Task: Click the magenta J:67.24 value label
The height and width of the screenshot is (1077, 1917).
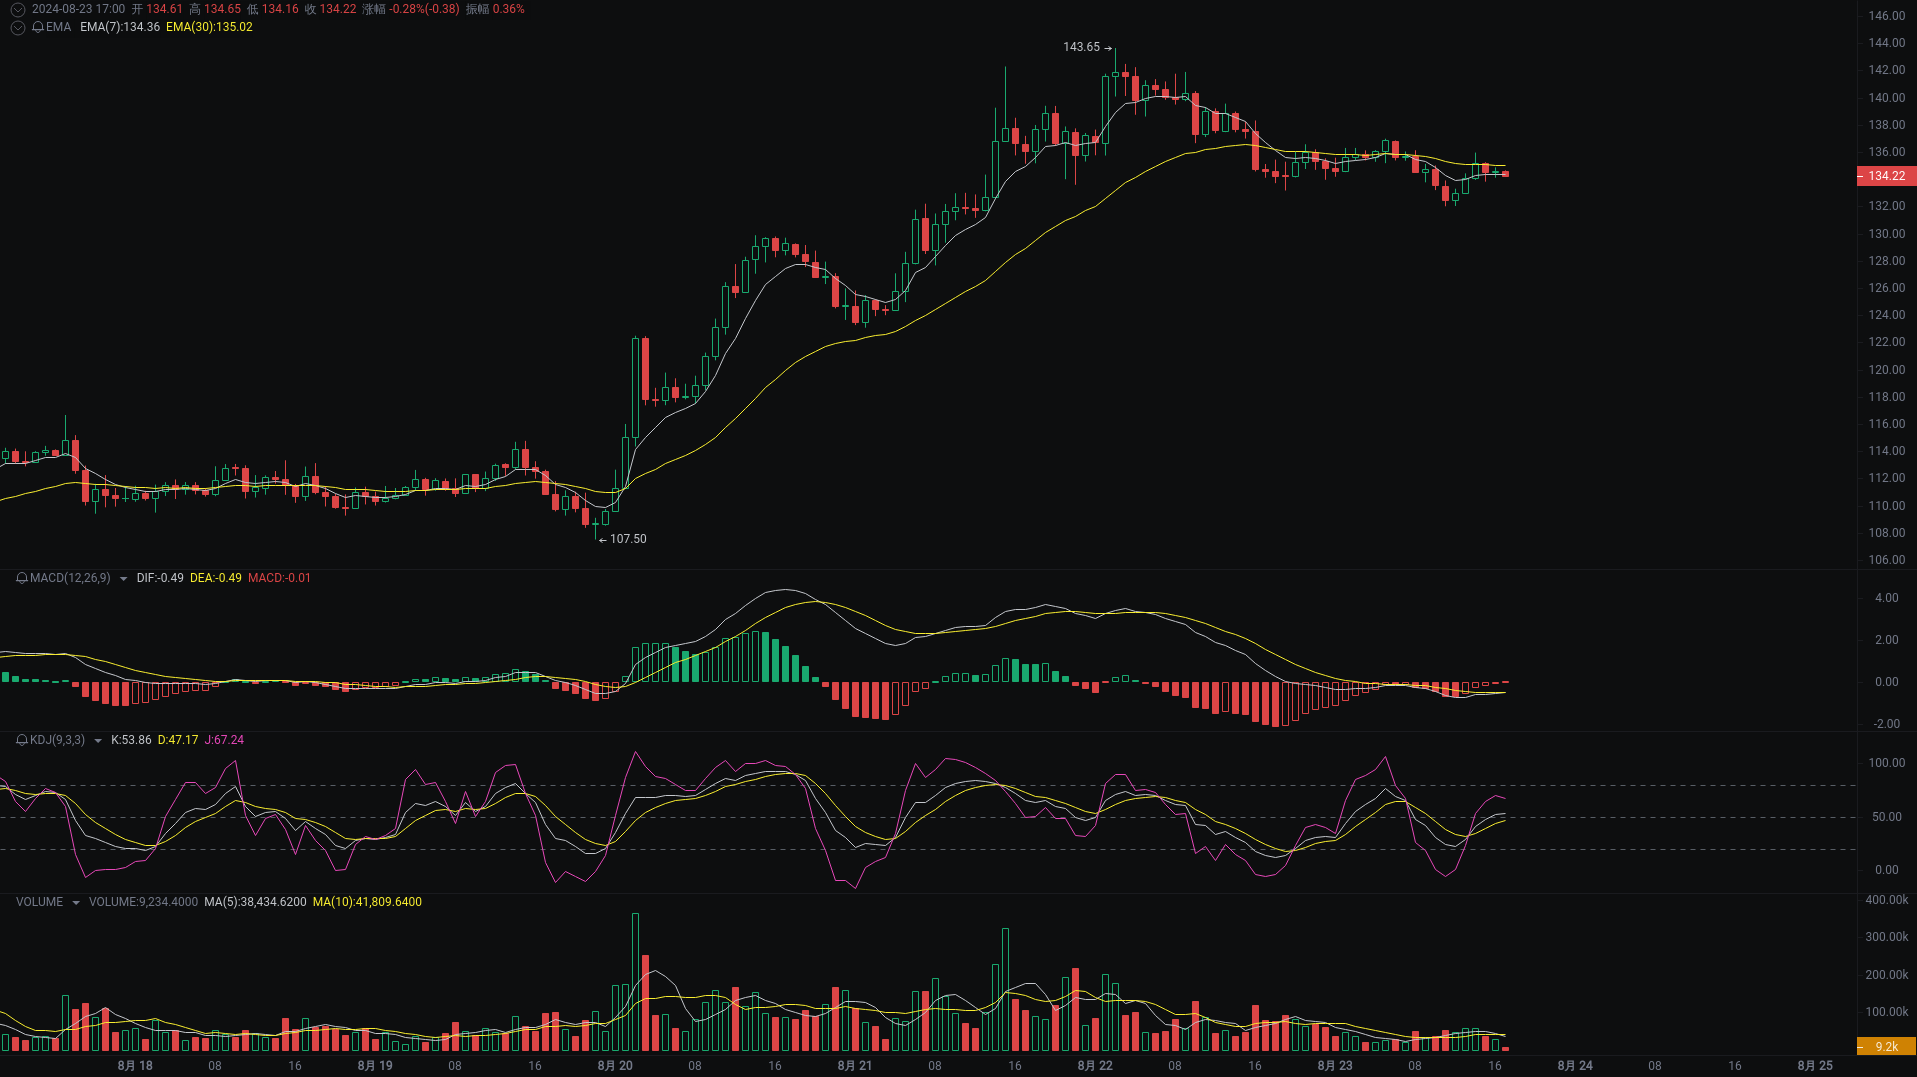Action: pyautogui.click(x=224, y=740)
